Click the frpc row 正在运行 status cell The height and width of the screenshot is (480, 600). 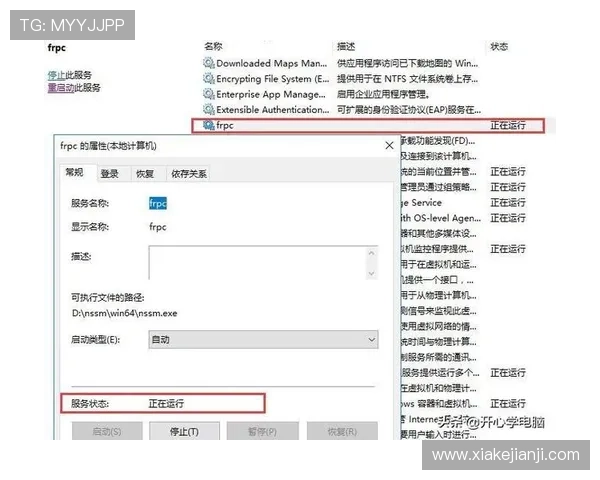pos(508,125)
